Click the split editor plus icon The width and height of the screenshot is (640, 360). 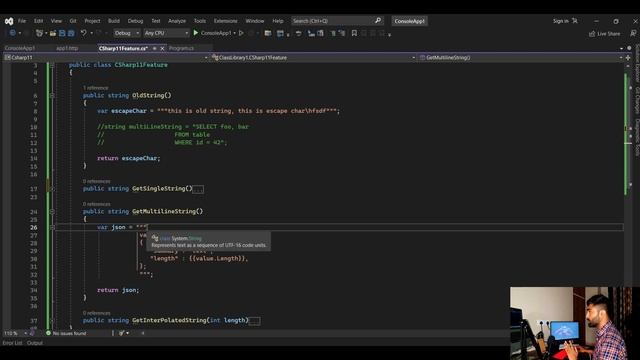tap(628, 58)
